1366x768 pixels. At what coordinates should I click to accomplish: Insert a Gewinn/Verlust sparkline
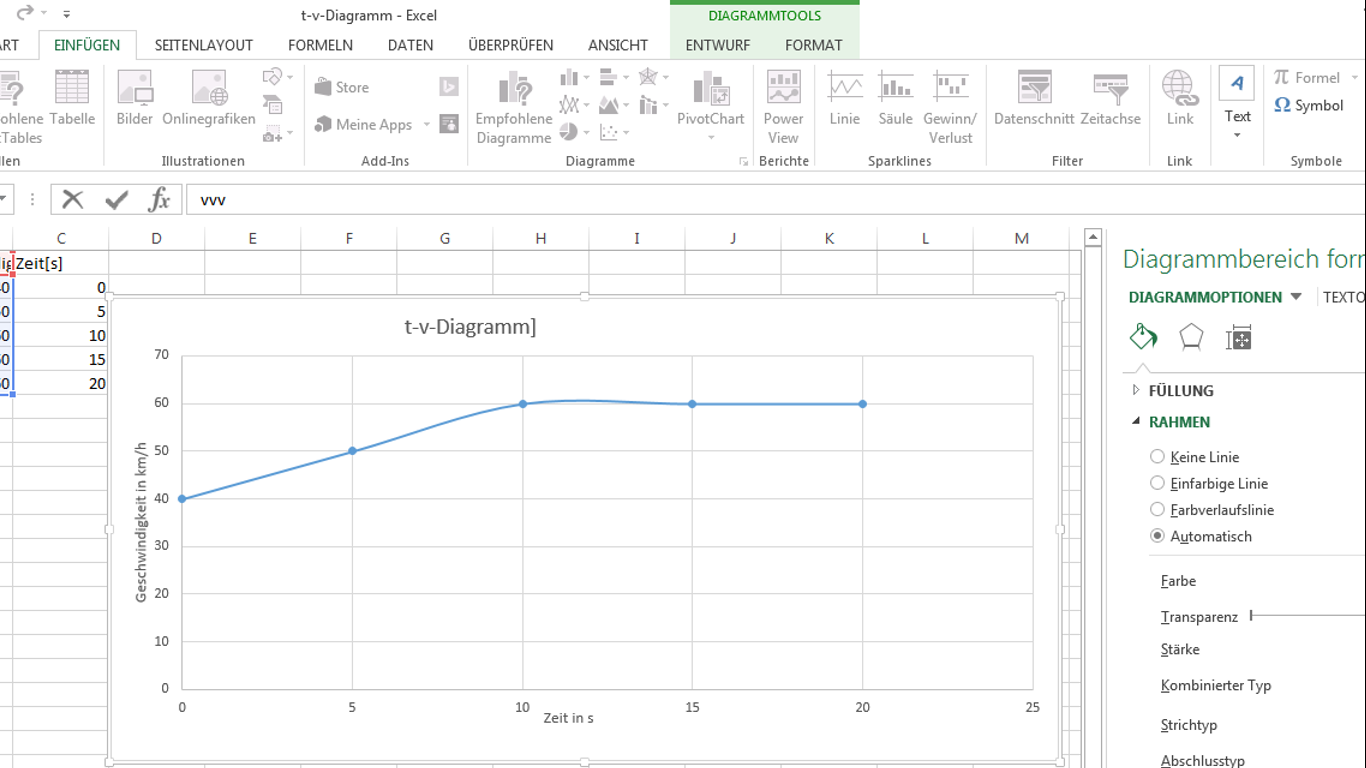950,107
